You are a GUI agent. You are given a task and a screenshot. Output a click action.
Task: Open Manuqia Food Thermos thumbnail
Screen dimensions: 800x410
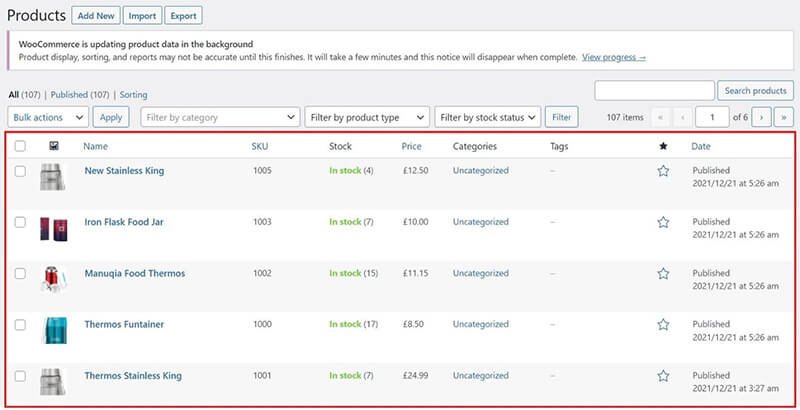coord(53,279)
